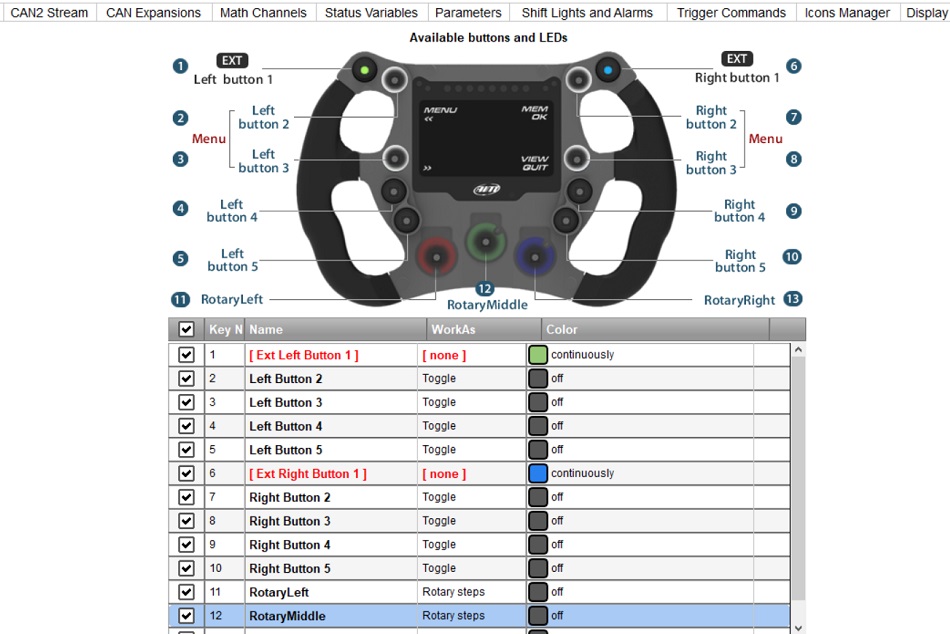This screenshot has width=950, height=634.
Task: Uncheck the Left Button 3 row checkbox
Action: coord(186,402)
